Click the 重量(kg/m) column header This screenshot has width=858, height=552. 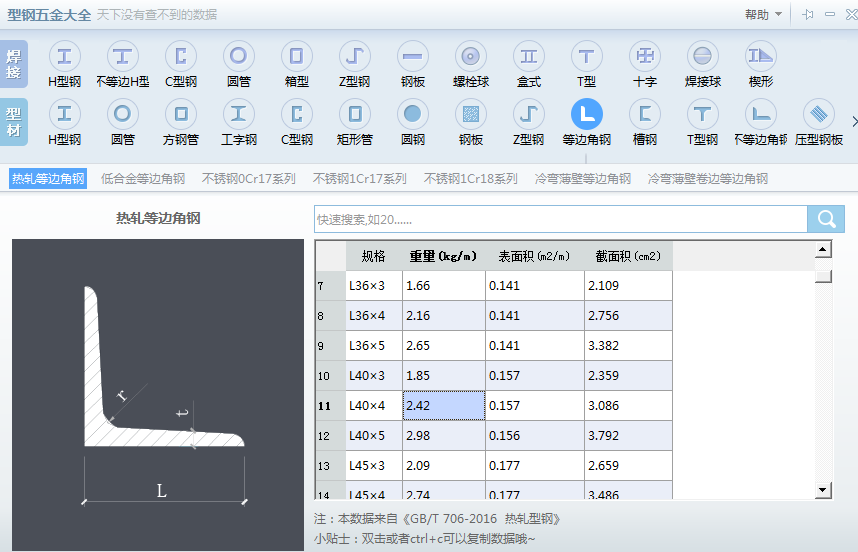click(x=444, y=256)
